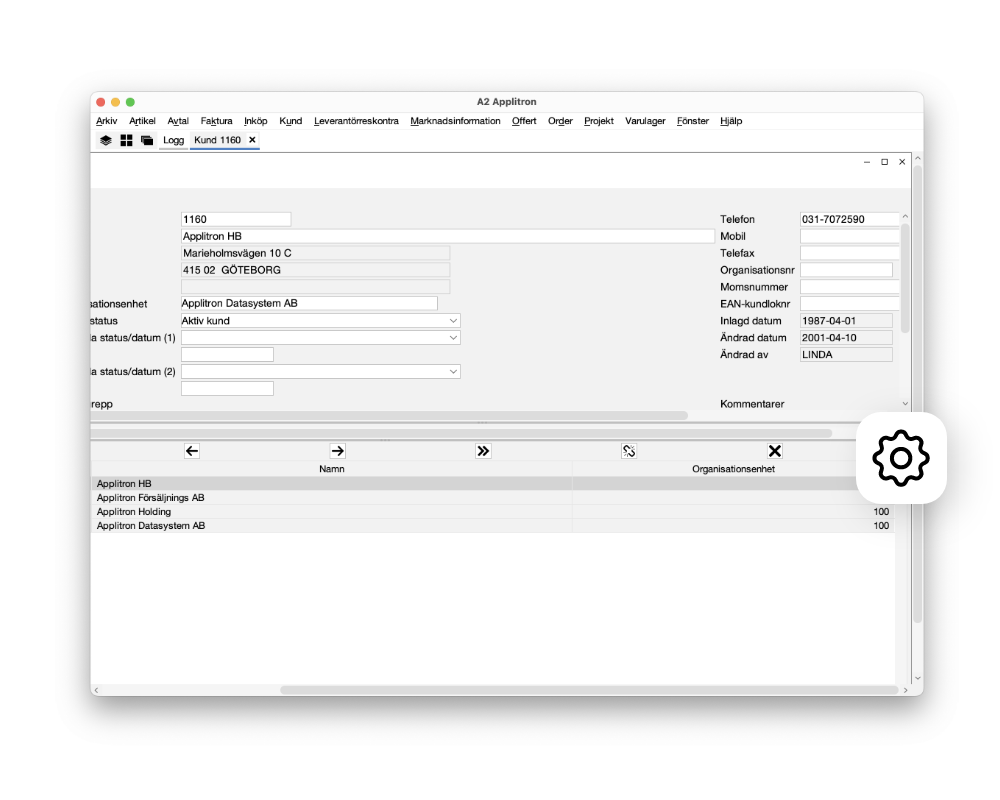Click the right scroll arrow at the window bottom

(x=906, y=690)
